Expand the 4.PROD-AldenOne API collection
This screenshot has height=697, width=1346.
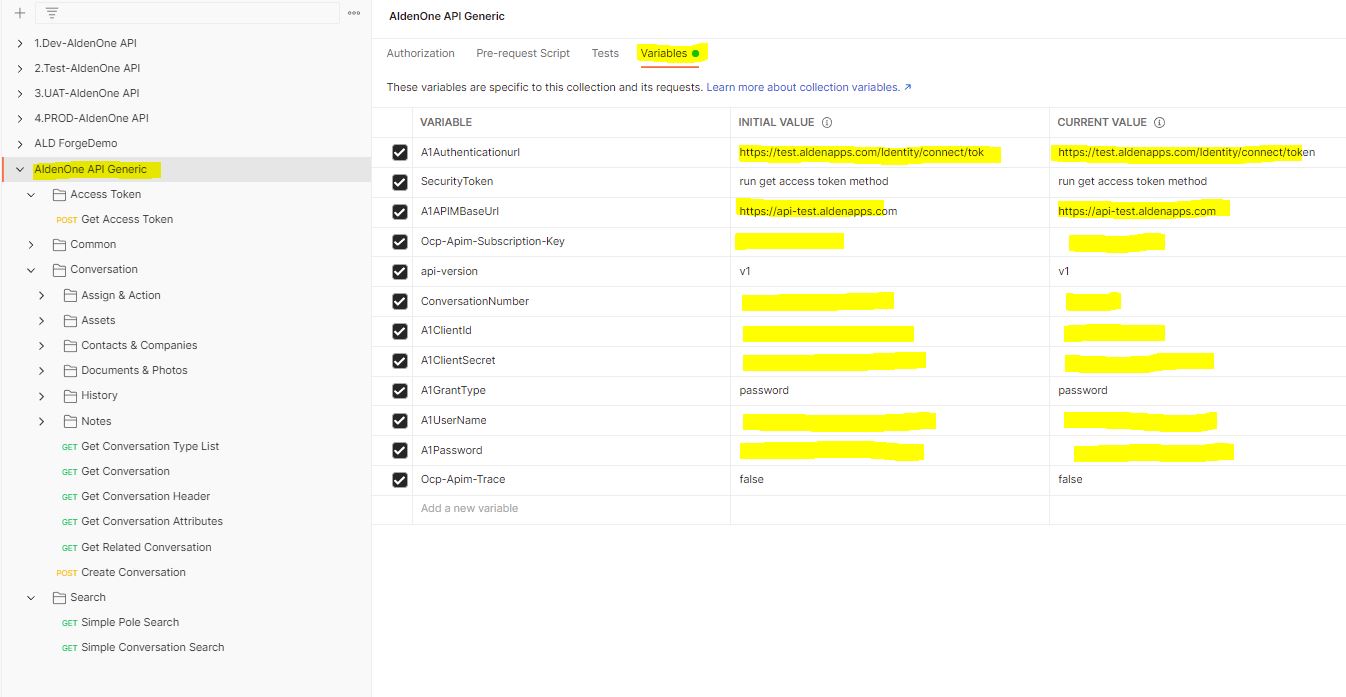20,118
